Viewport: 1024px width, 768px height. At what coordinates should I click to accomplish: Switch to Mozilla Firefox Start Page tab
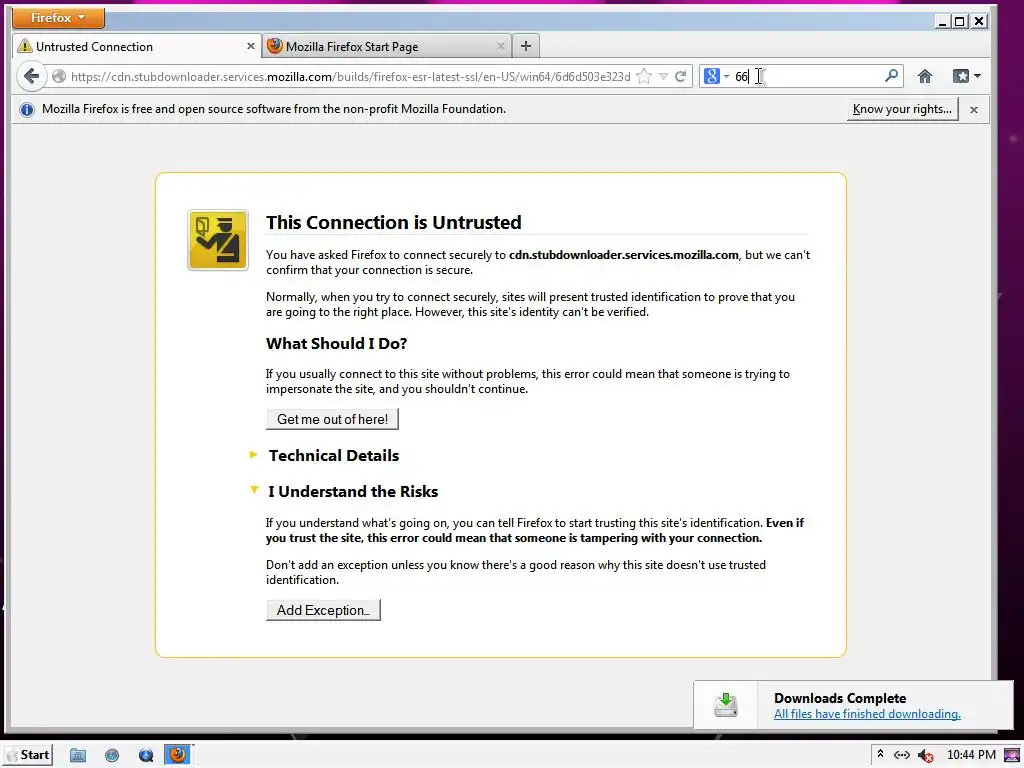pos(387,46)
